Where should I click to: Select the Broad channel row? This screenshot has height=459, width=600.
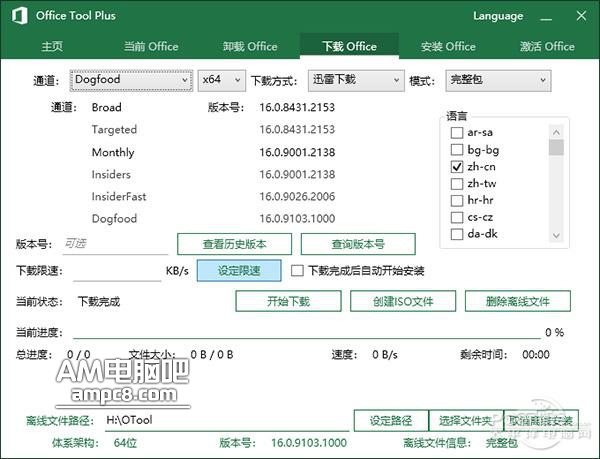(106, 107)
